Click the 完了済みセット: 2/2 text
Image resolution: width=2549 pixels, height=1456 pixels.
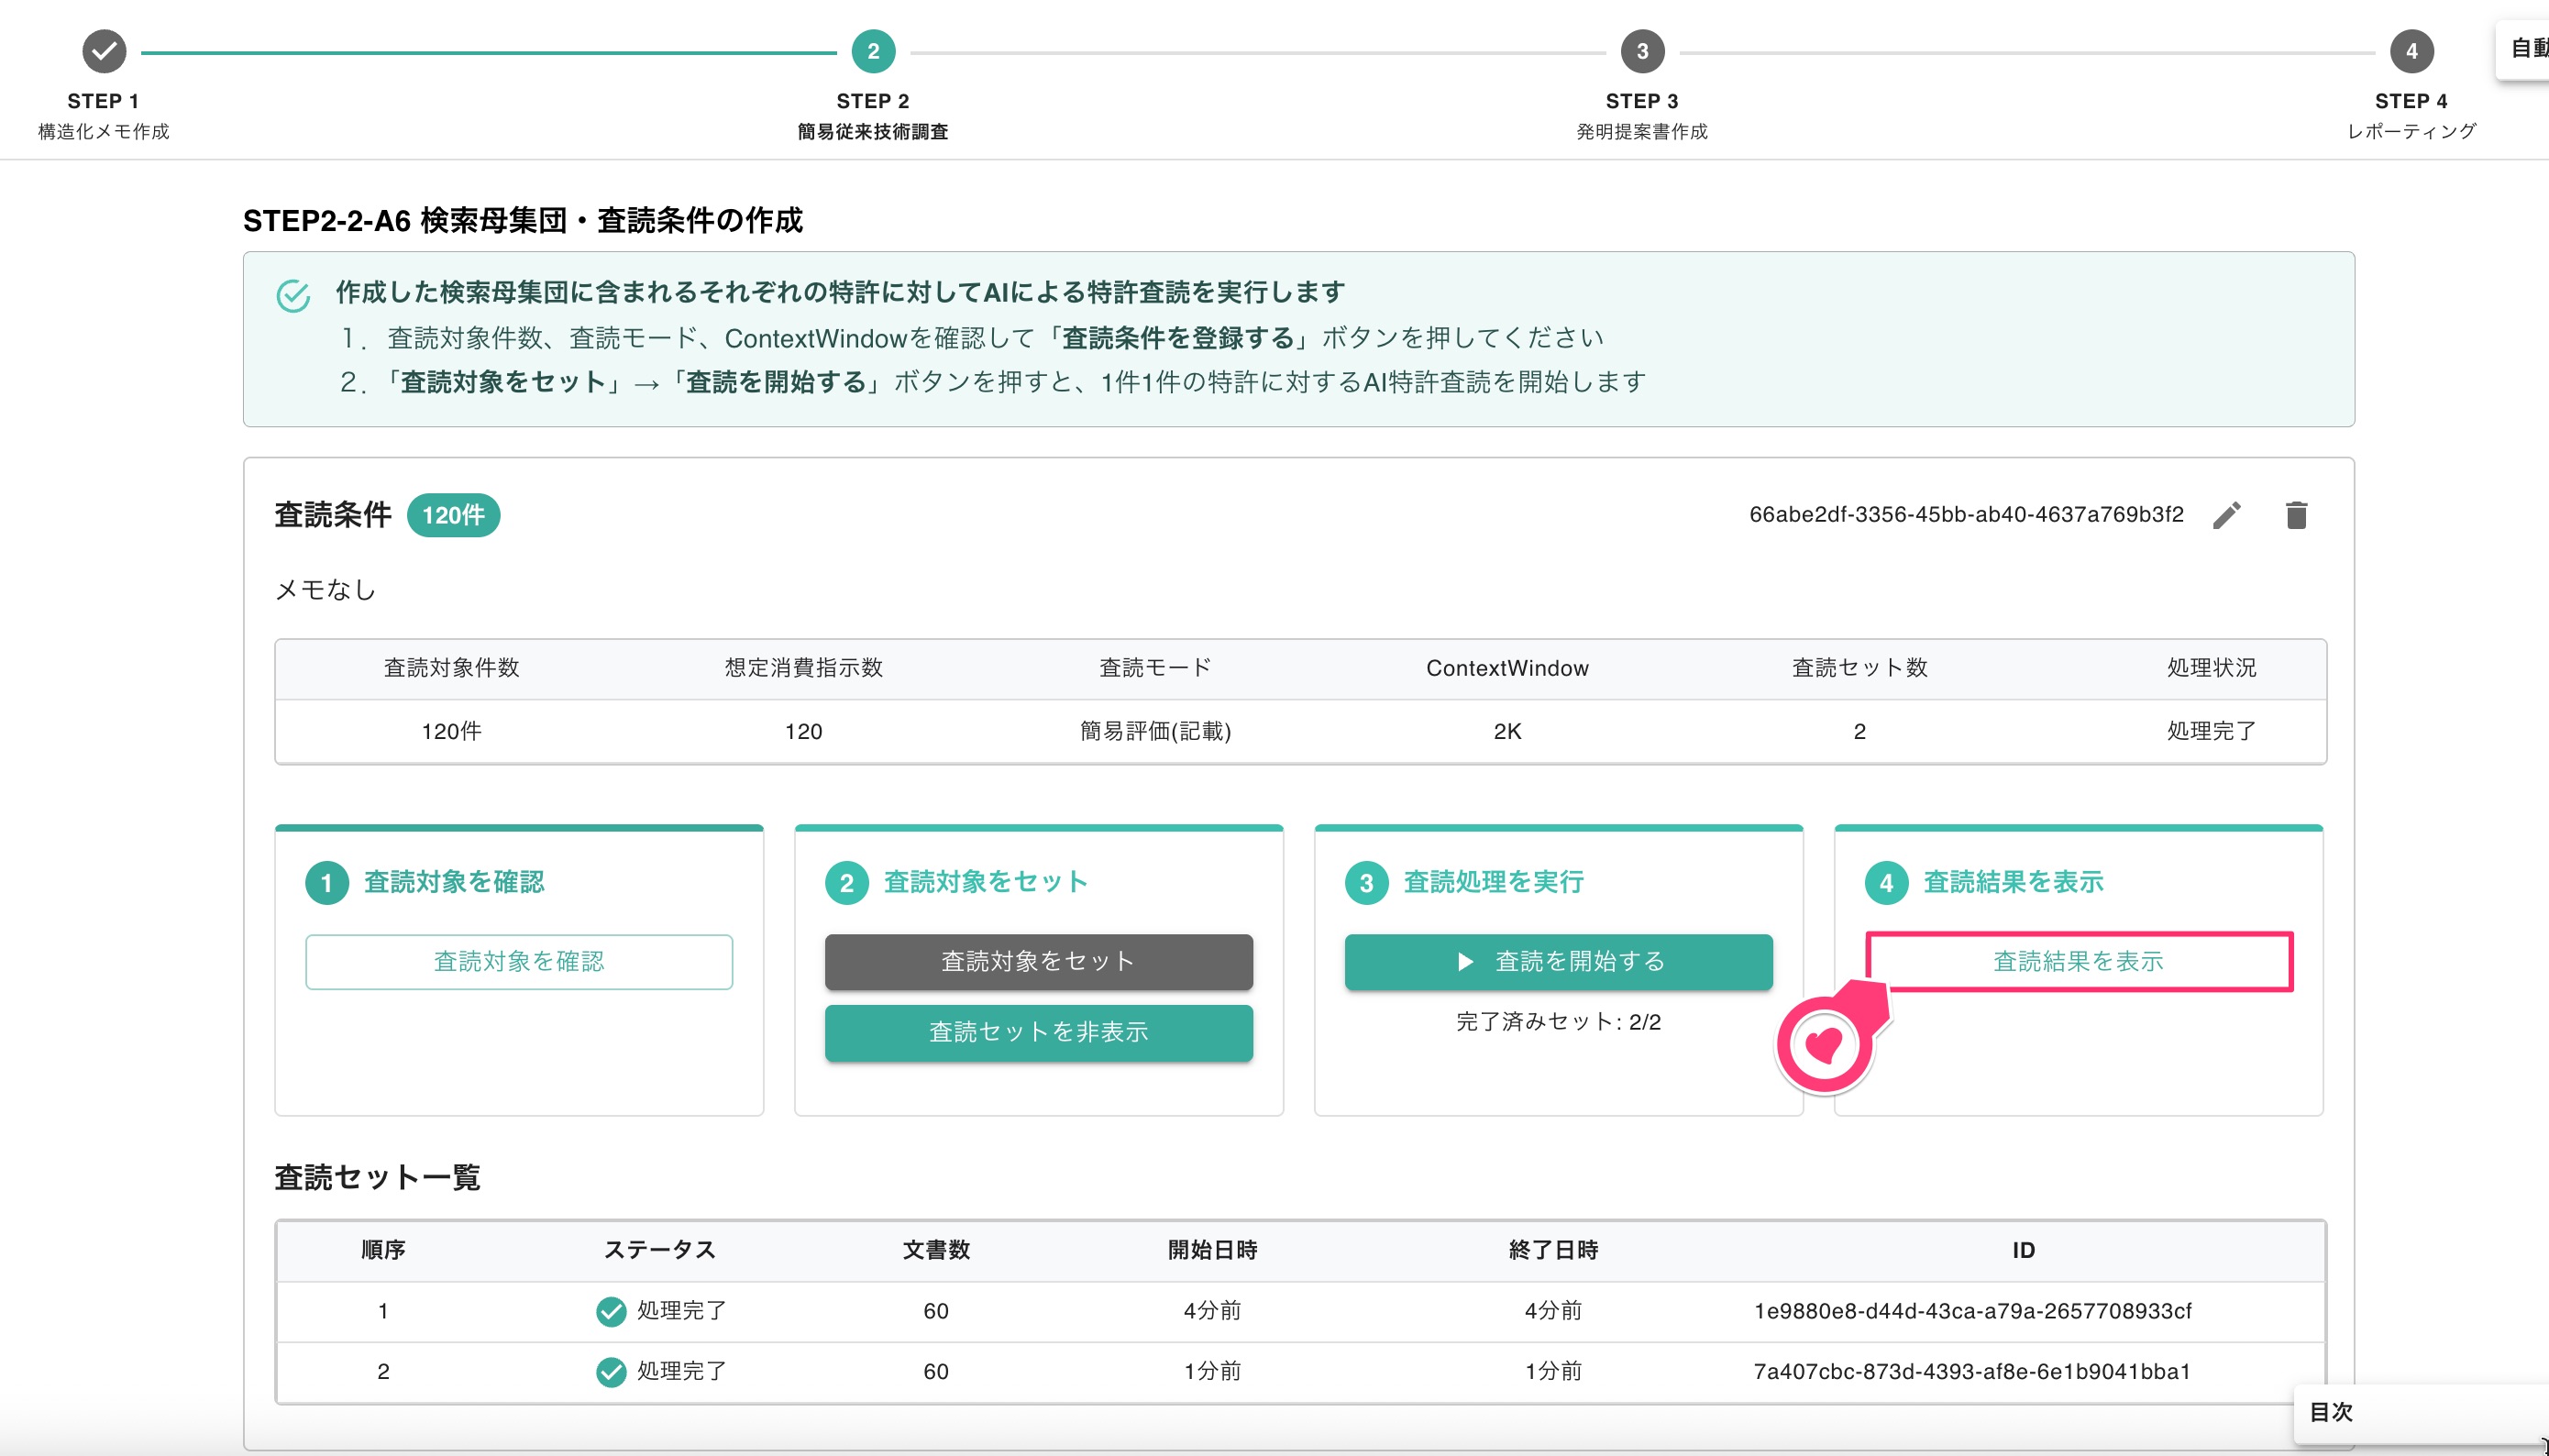[x=1558, y=1022]
